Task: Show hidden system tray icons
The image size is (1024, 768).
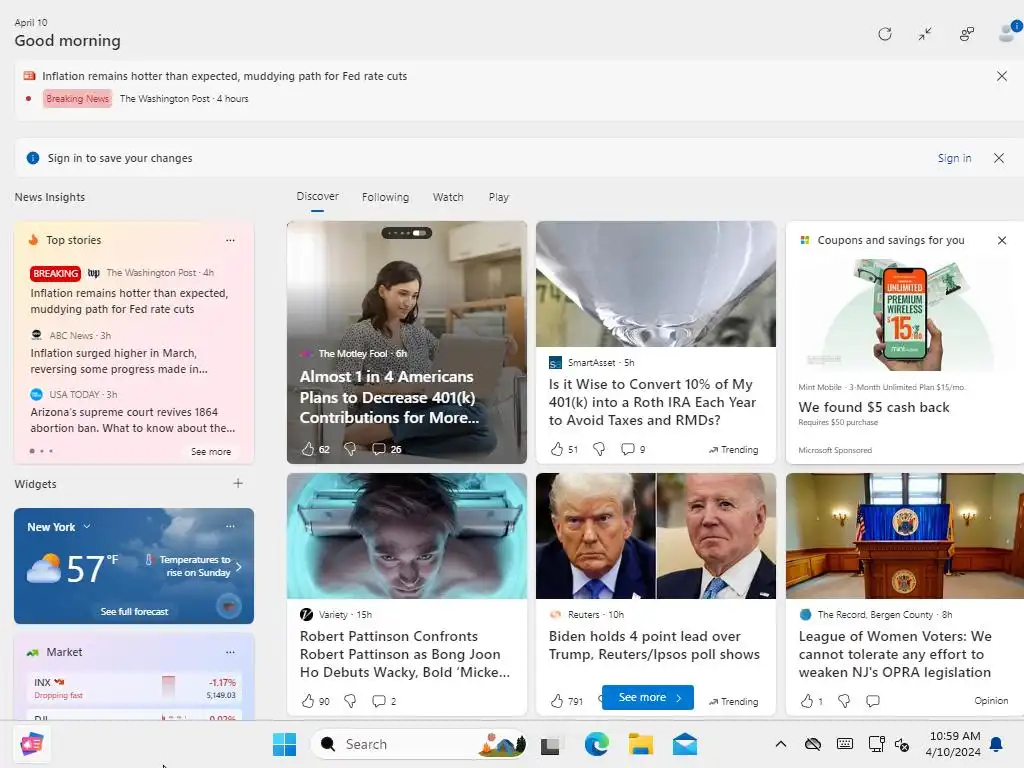Action: click(x=780, y=744)
